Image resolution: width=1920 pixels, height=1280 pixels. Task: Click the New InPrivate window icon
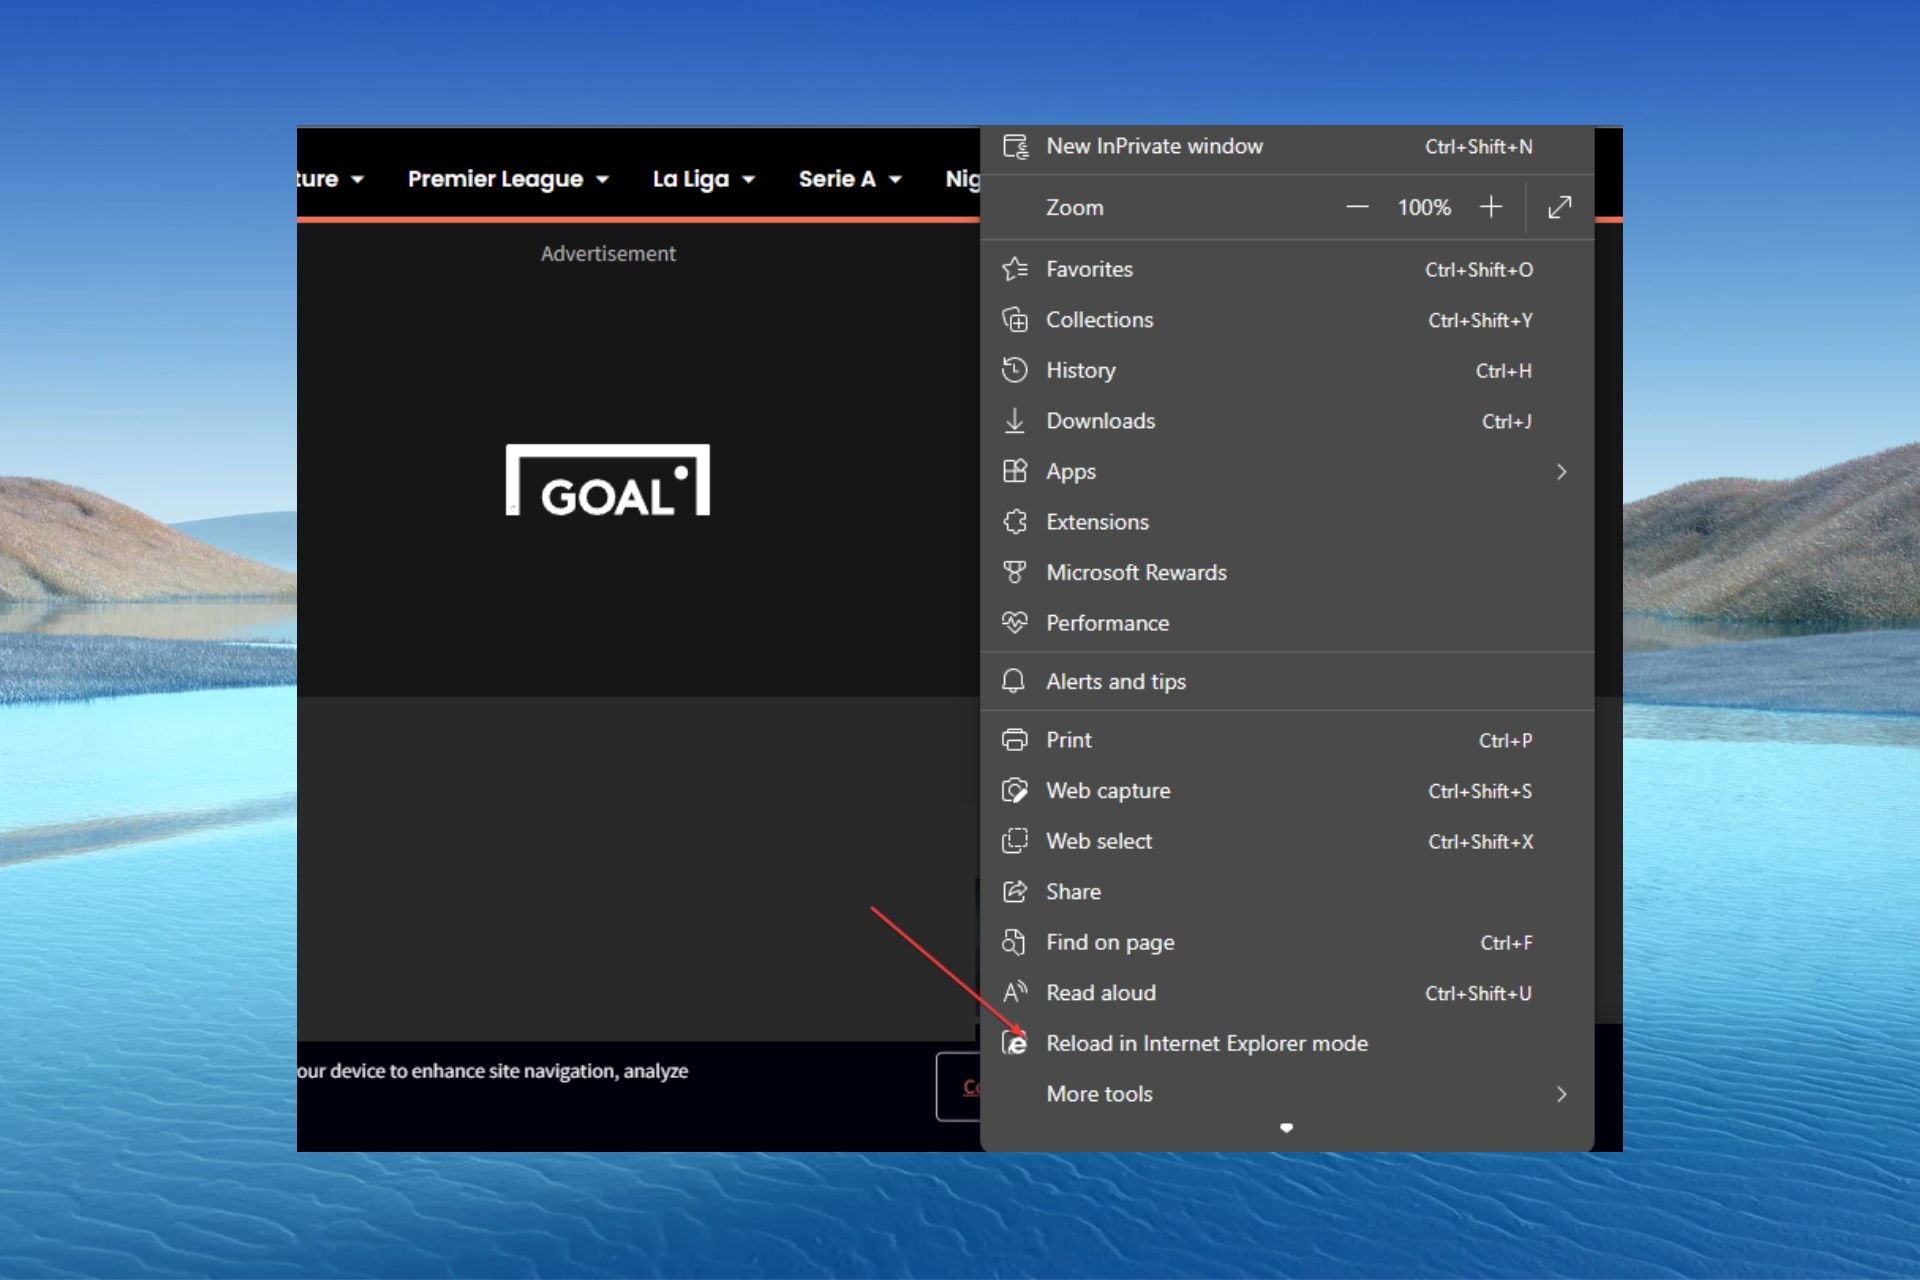pyautogui.click(x=1015, y=147)
